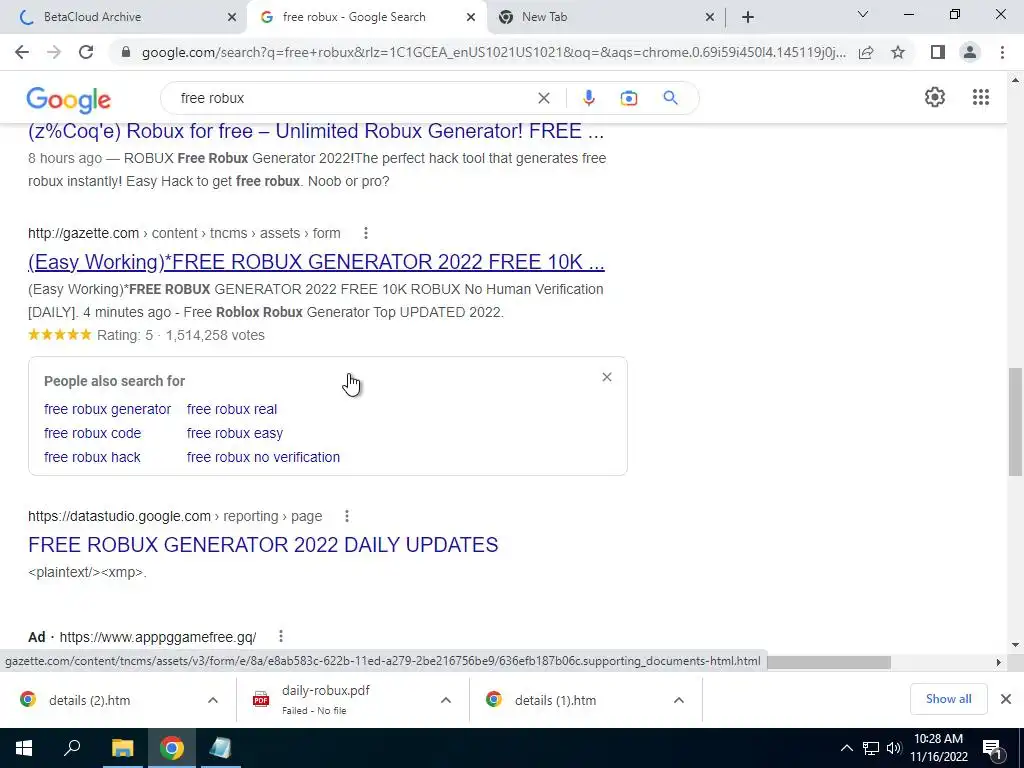This screenshot has width=1024, height=768.
Task: Expand options for details (2).htm download
Action: coord(212,700)
